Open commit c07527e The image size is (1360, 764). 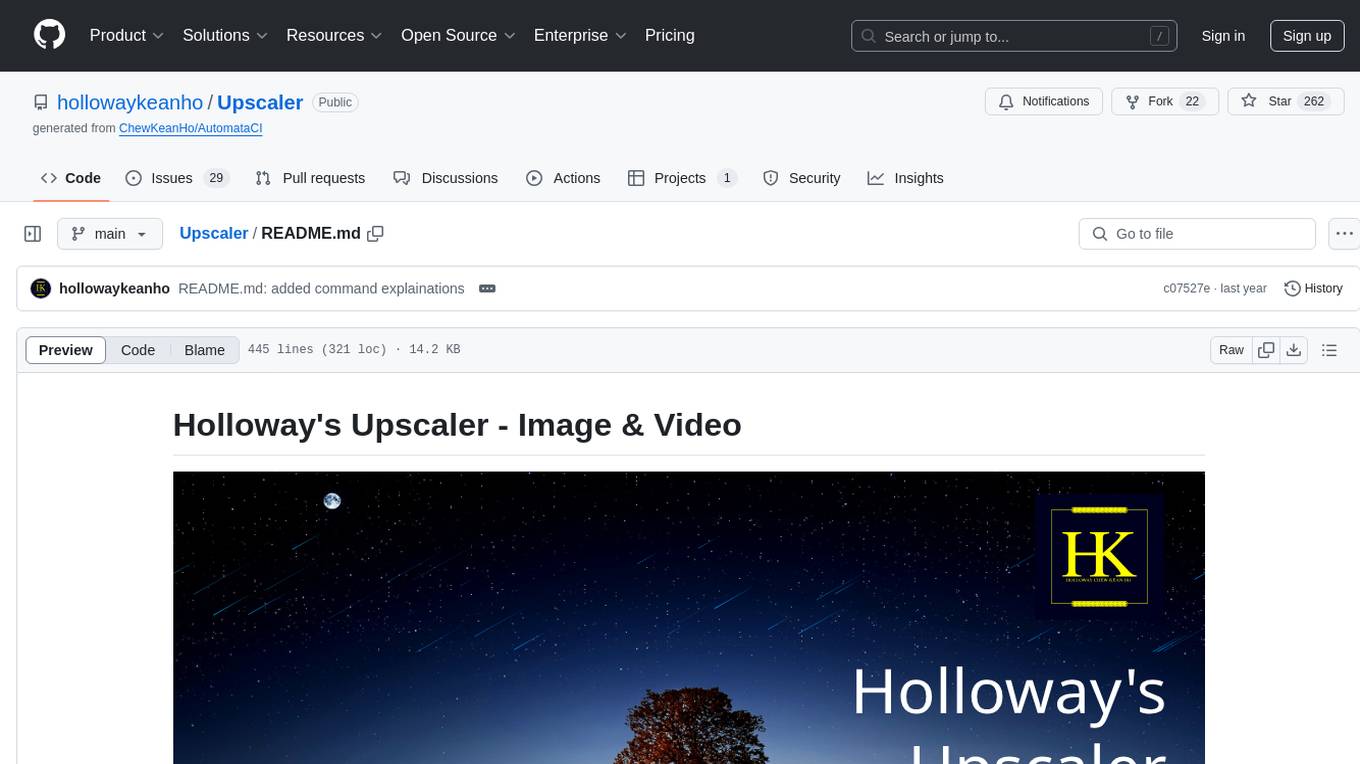(x=1186, y=288)
